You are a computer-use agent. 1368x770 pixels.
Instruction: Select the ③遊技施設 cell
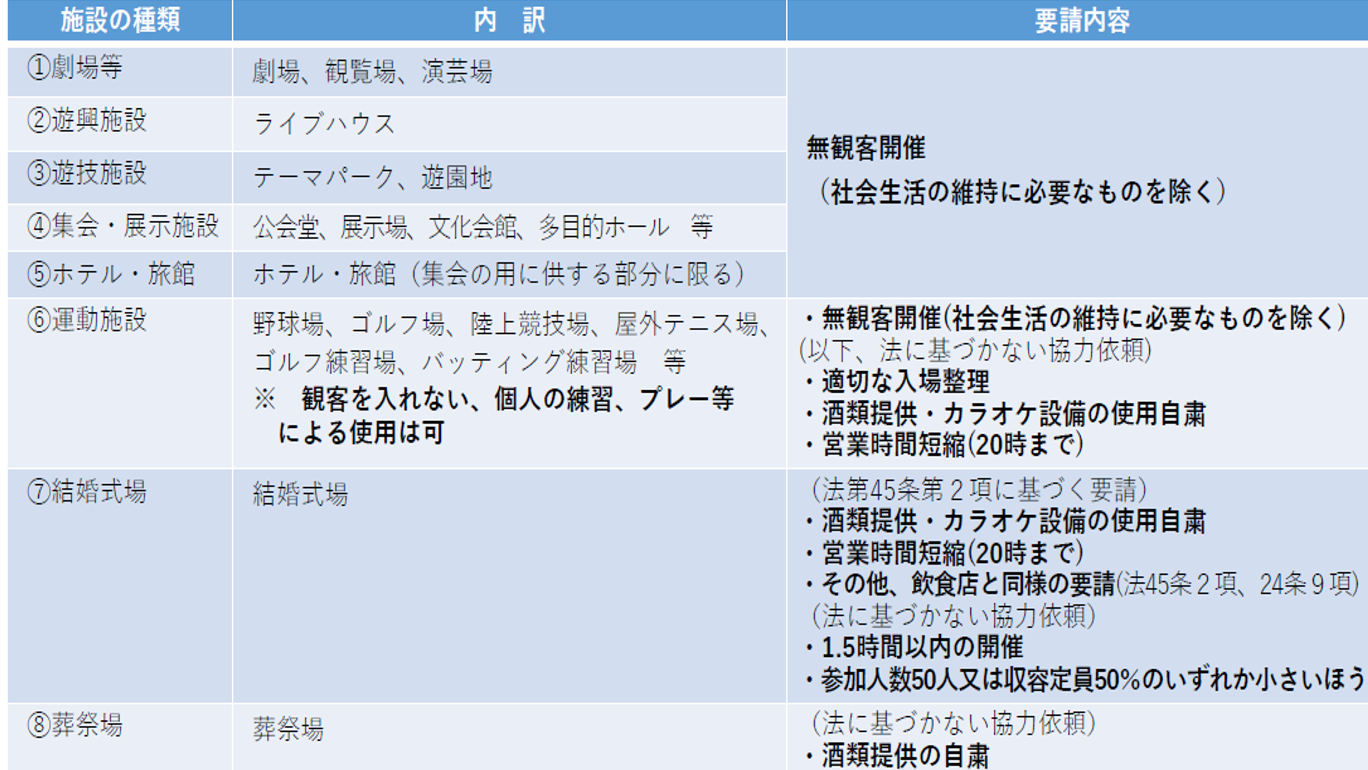click(x=120, y=177)
